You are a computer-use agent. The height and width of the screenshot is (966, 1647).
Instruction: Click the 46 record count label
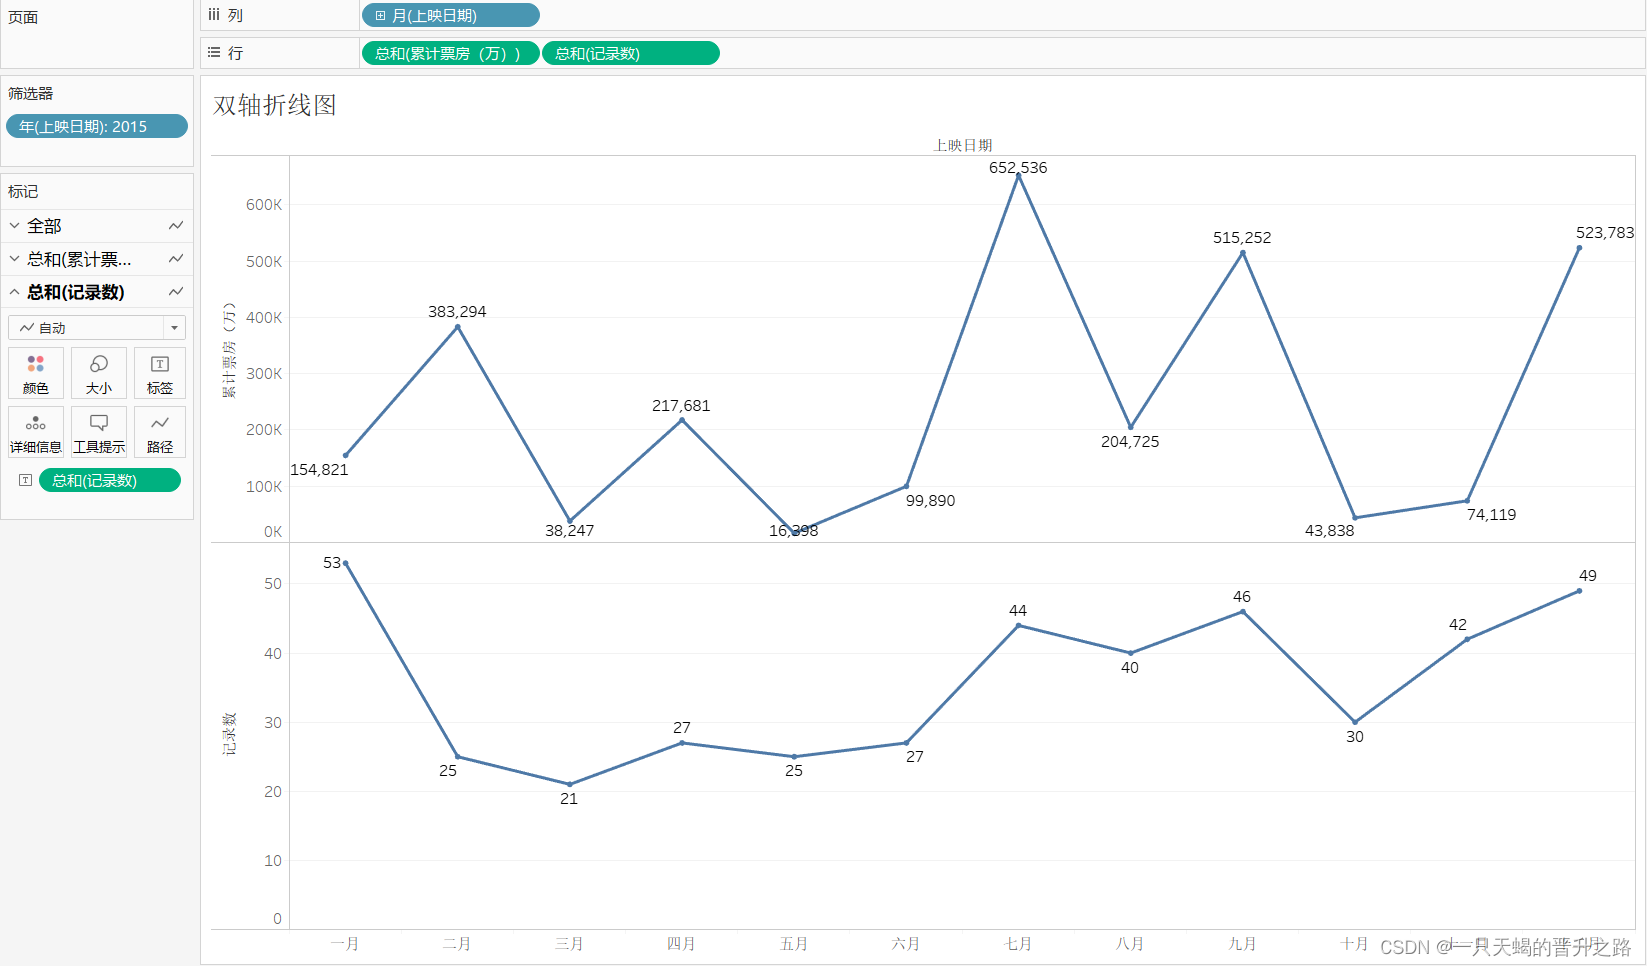pyautogui.click(x=1242, y=596)
